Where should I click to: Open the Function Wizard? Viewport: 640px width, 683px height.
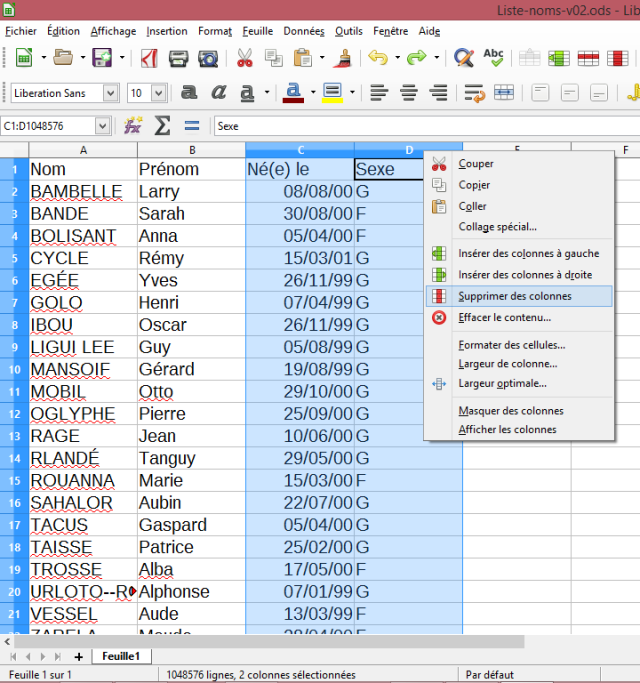[133, 126]
